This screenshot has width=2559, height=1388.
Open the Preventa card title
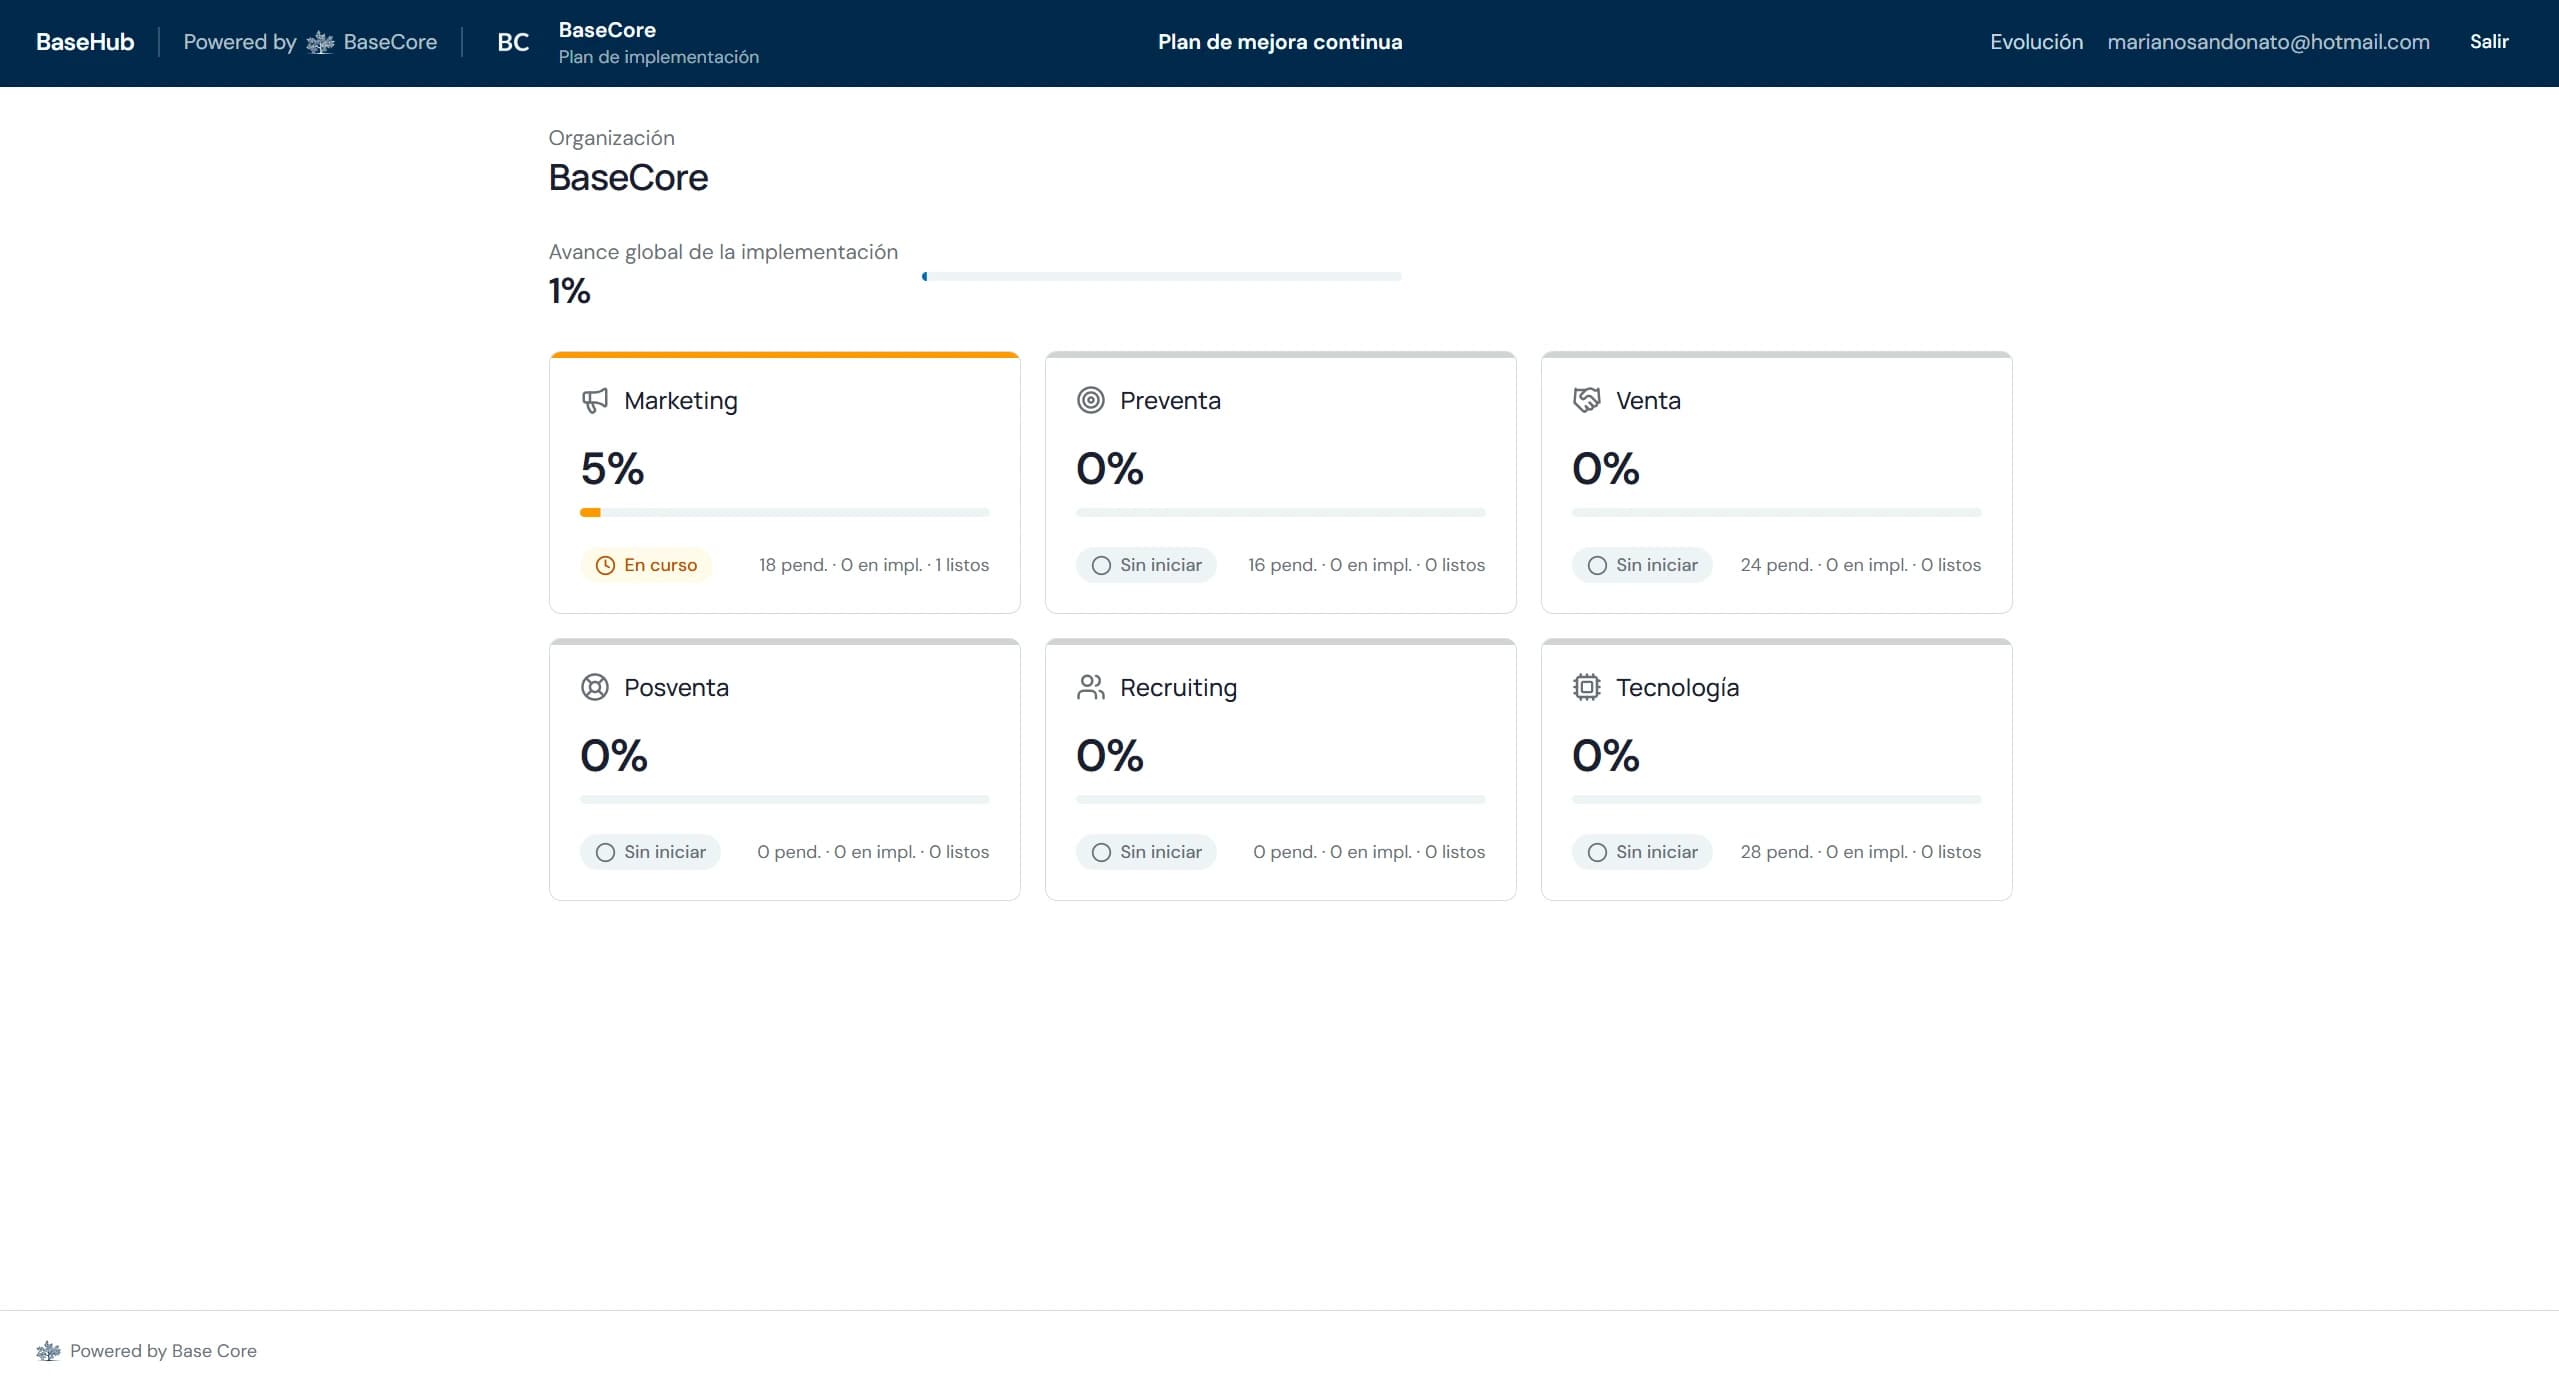[1170, 401]
